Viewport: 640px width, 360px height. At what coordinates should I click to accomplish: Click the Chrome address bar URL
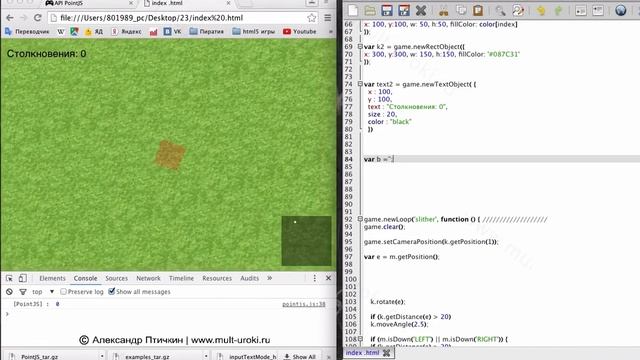pyautogui.click(x=152, y=18)
